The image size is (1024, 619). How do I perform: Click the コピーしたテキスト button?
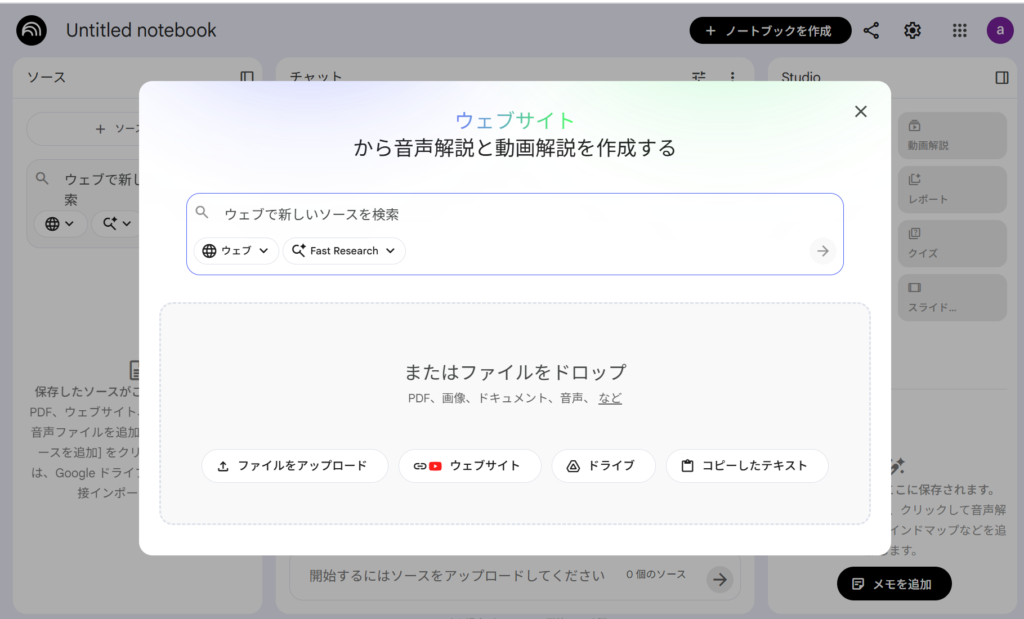pos(747,466)
